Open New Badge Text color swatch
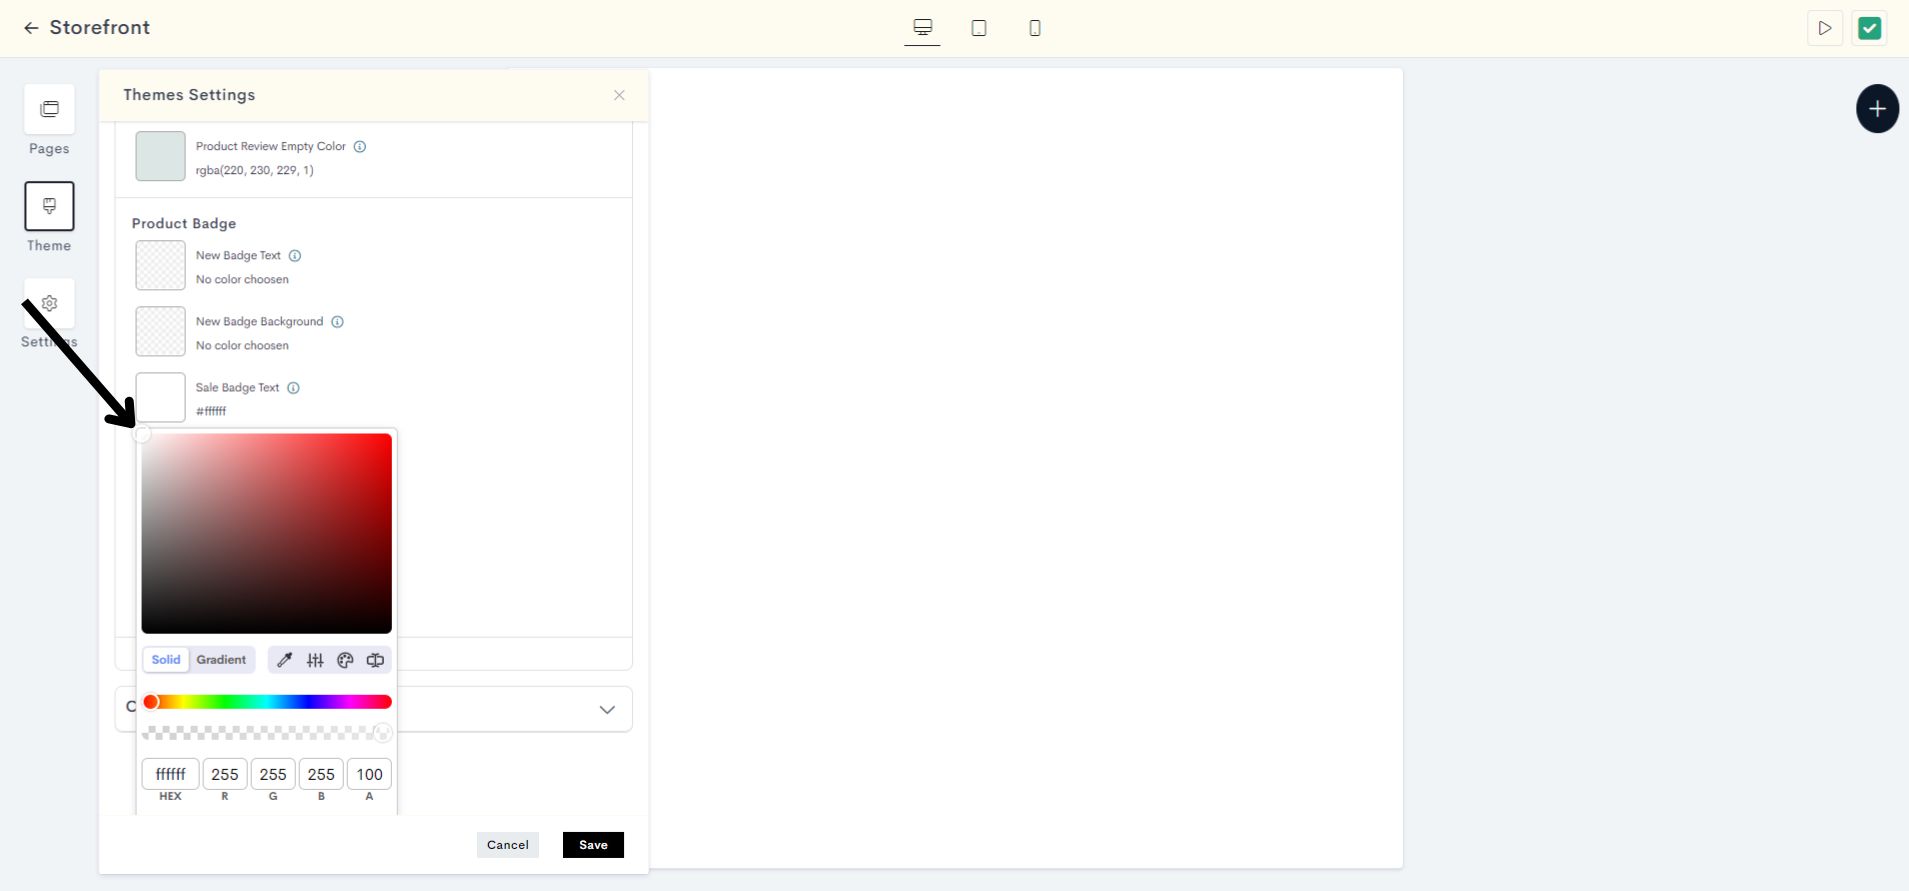 tap(160, 265)
